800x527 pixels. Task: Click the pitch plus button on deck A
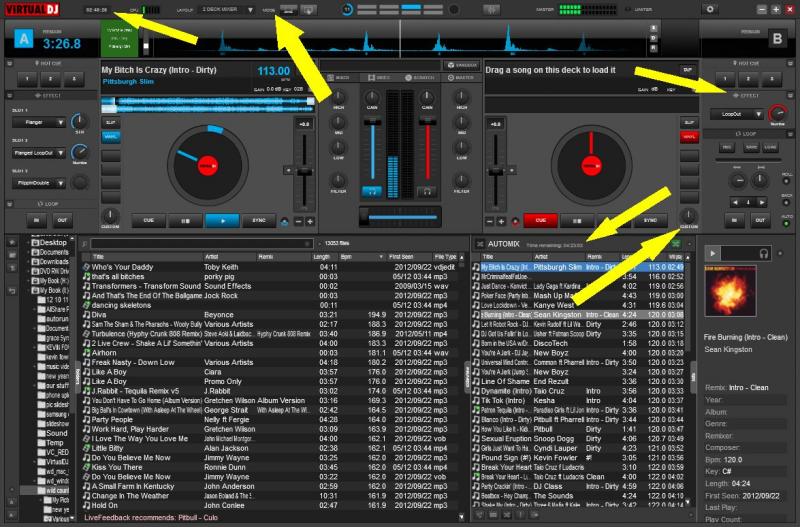coord(310,221)
